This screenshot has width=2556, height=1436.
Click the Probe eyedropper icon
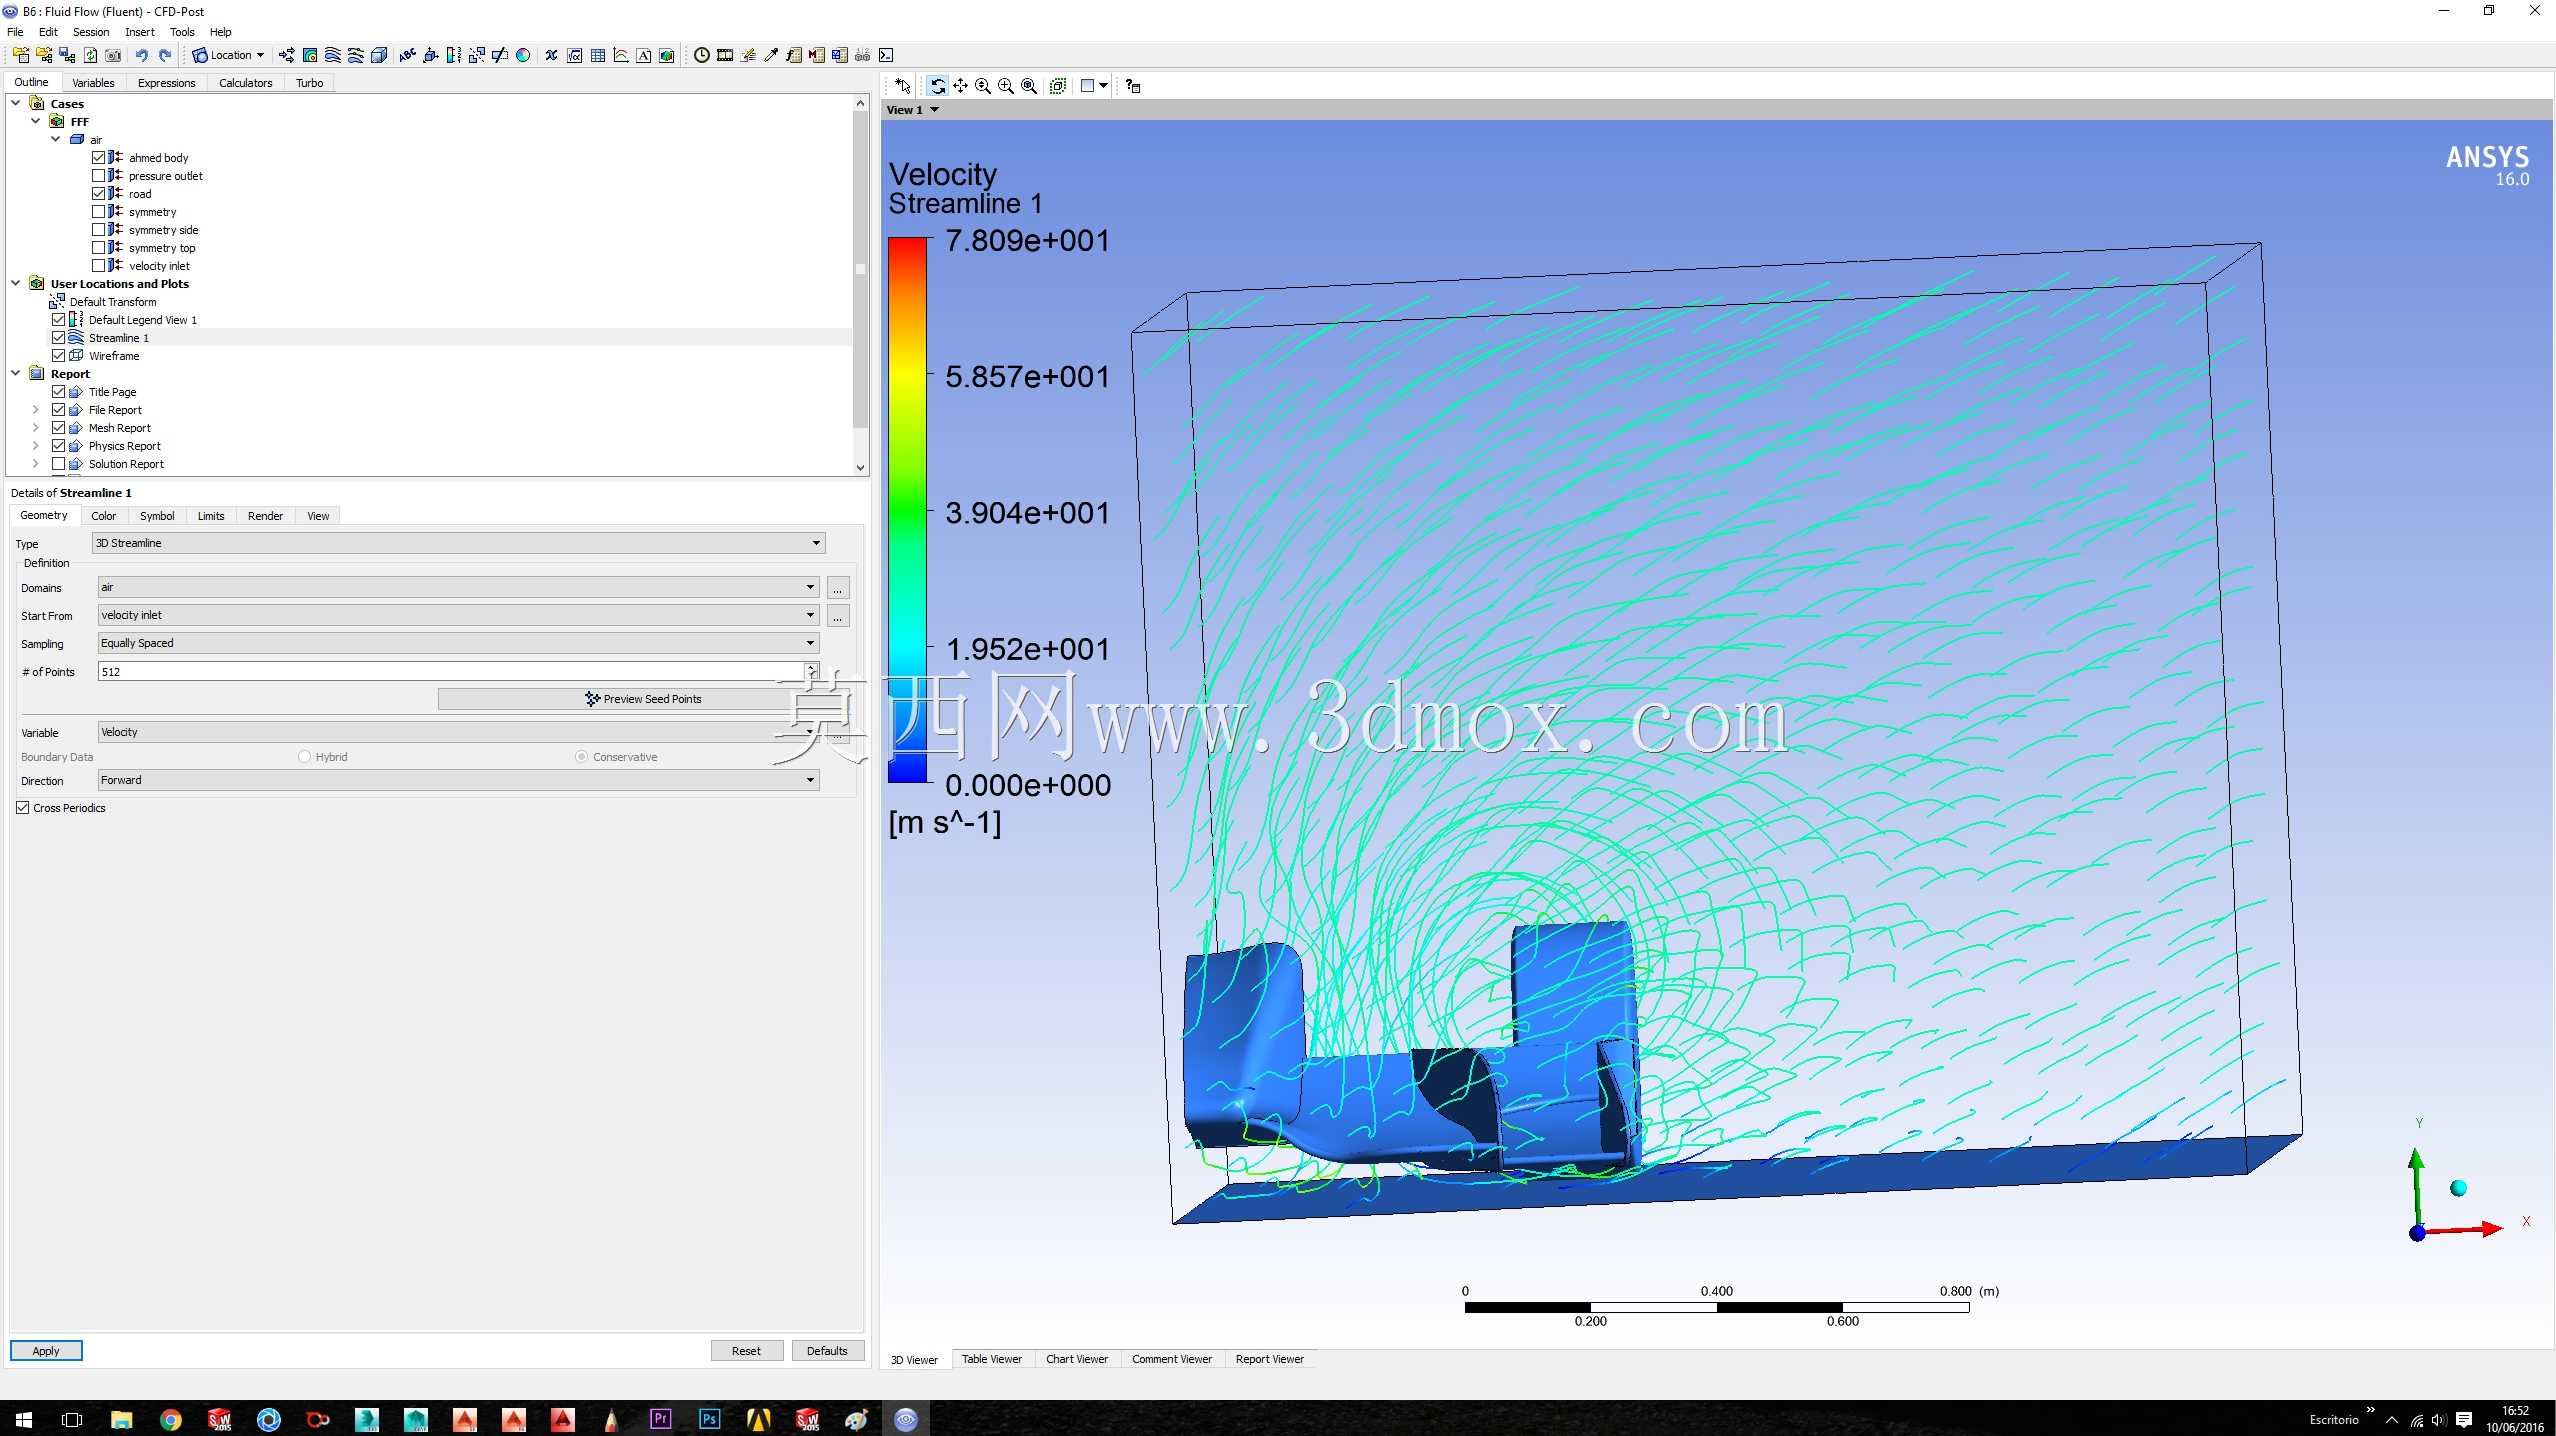[771, 55]
